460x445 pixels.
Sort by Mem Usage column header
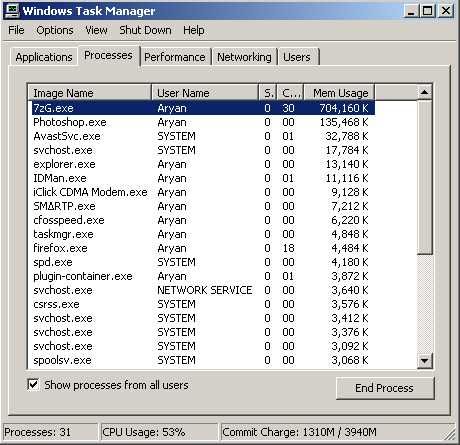(x=339, y=93)
